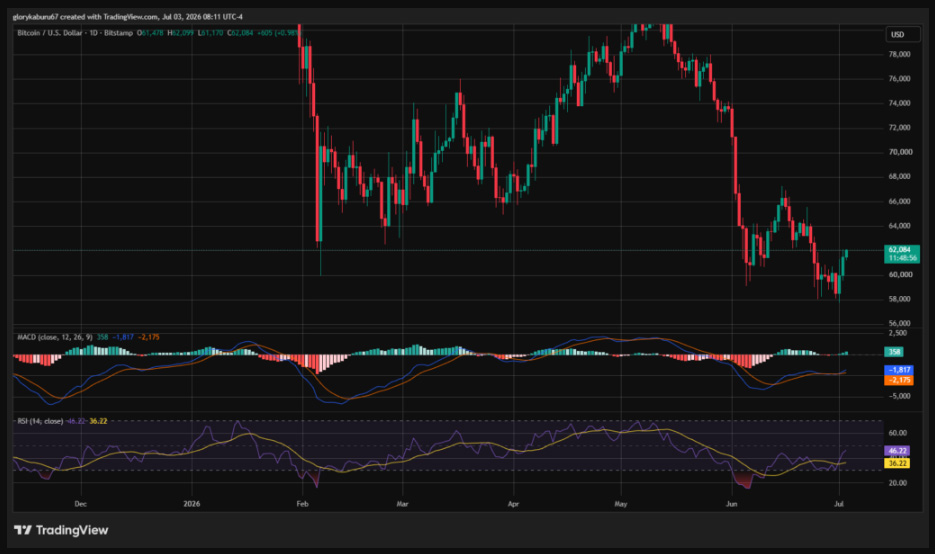The image size is (935, 554).
Task: Click the Jun label on the time axis
Action: point(732,504)
